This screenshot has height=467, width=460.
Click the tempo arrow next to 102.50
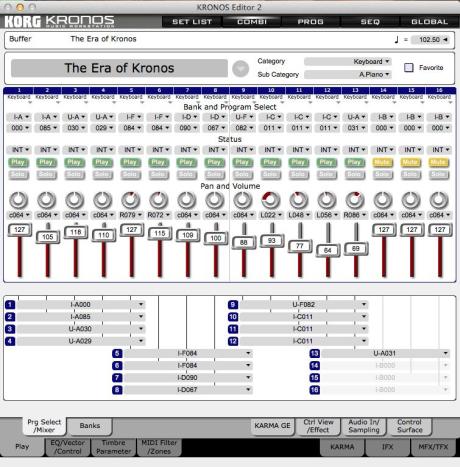[x=445, y=40]
